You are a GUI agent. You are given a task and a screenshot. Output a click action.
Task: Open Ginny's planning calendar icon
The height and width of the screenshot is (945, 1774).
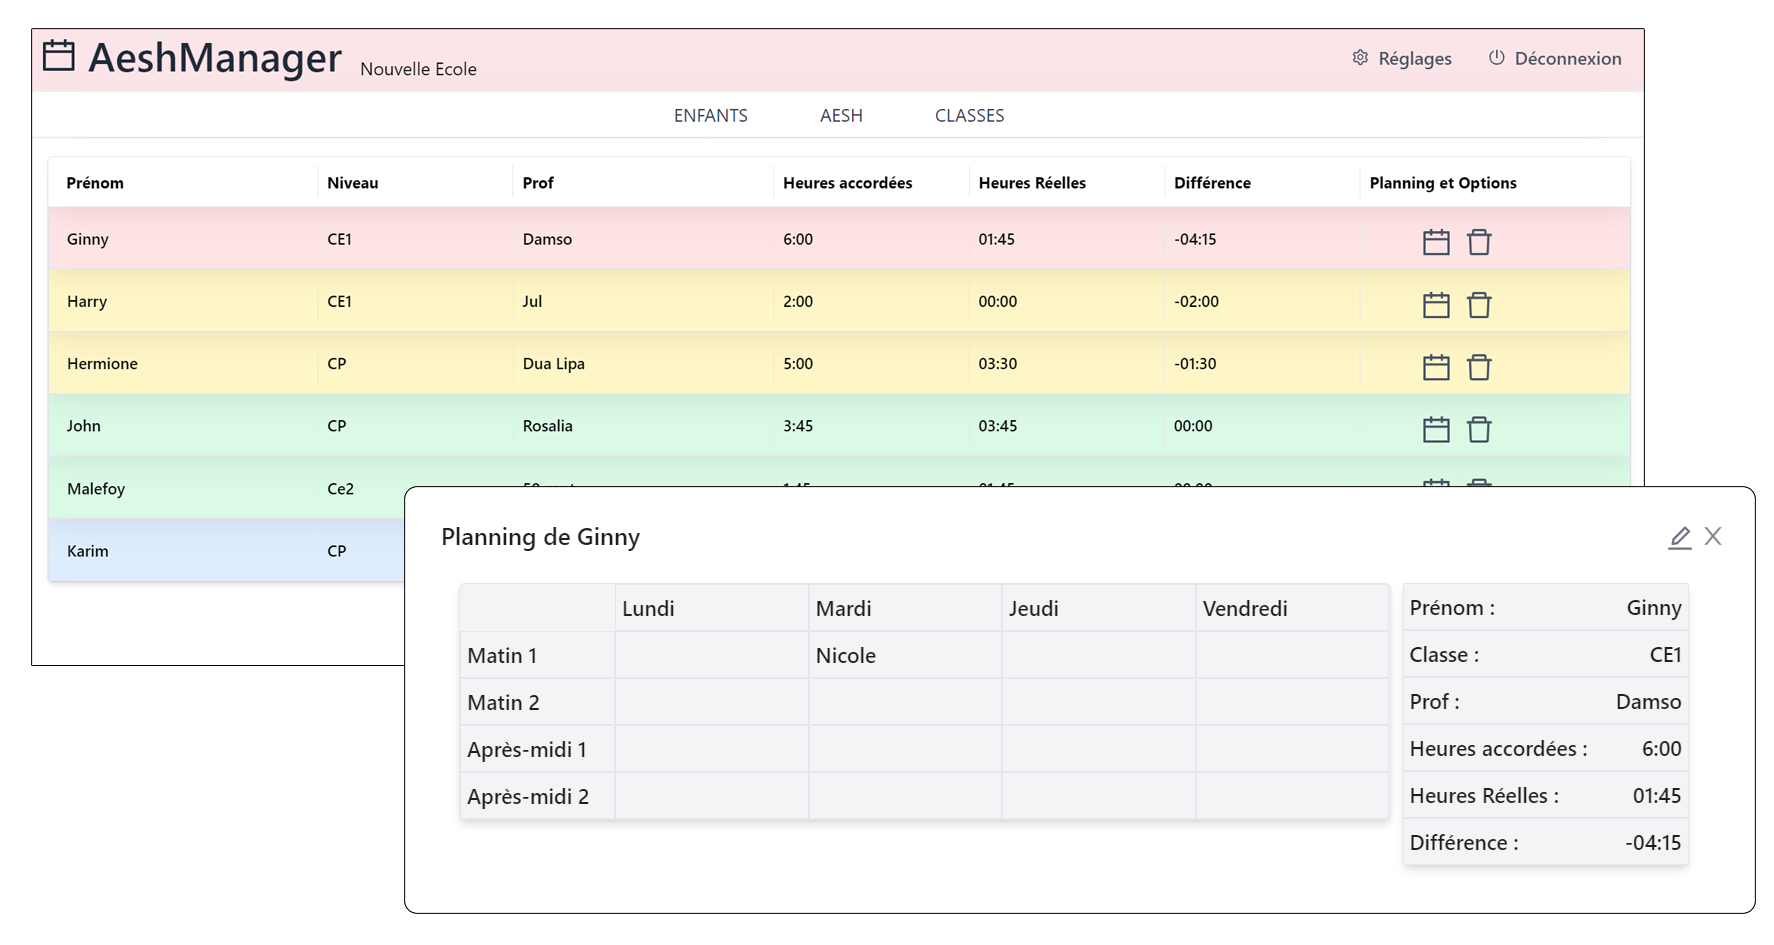click(1435, 242)
